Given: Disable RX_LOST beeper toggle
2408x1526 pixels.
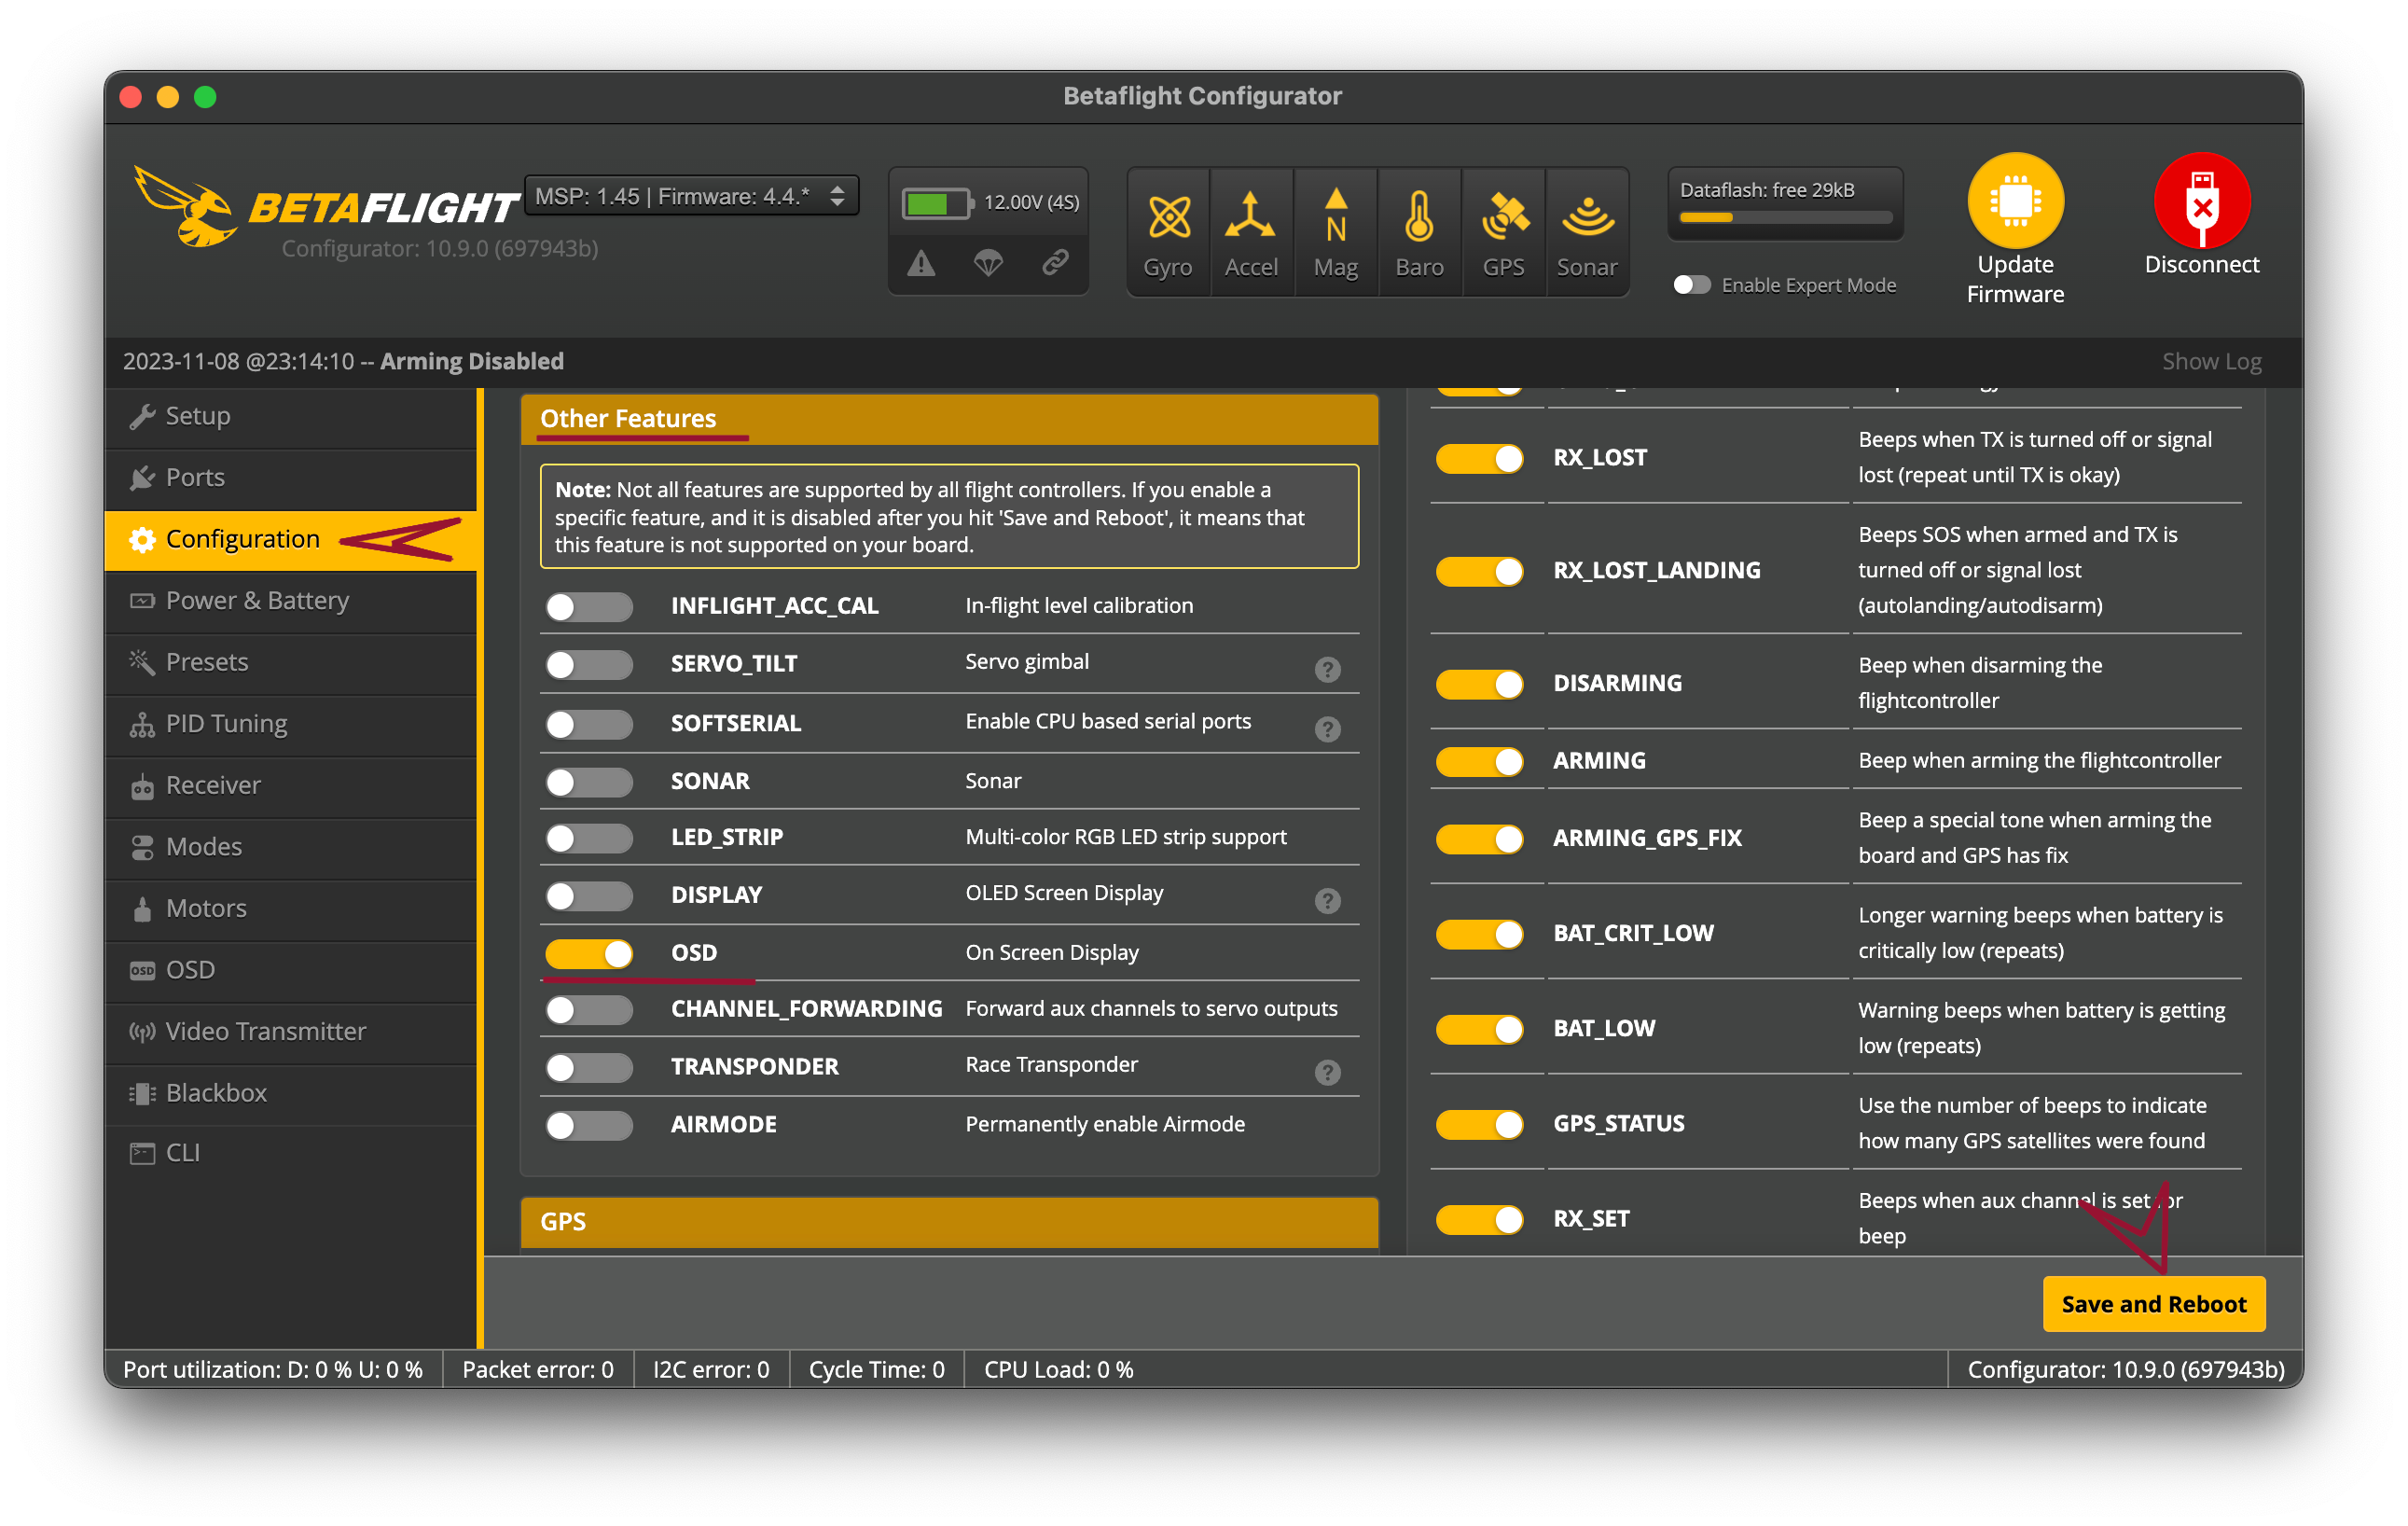Looking at the screenshot, I should 1480,458.
